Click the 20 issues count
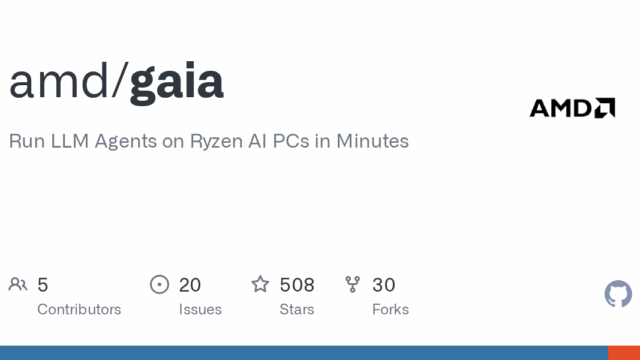This screenshot has height=360, width=640. tap(190, 285)
